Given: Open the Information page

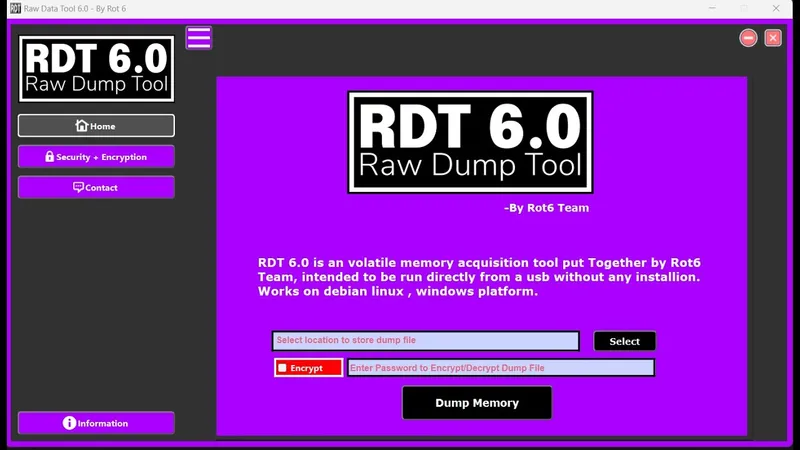Looking at the screenshot, I should point(96,423).
